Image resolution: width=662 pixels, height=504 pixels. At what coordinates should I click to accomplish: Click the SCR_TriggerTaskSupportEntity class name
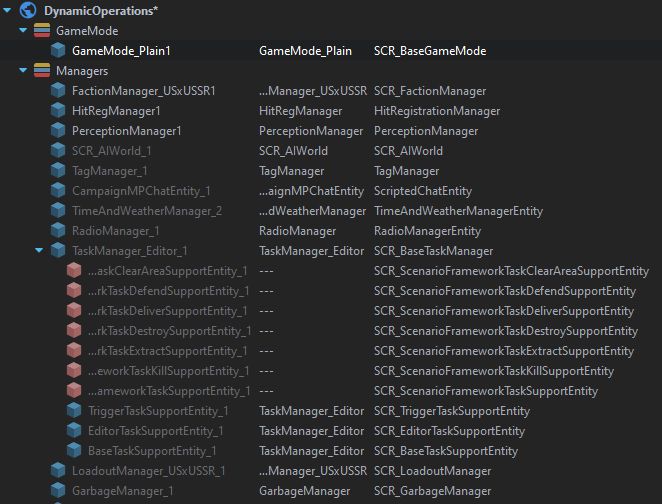[x=452, y=411]
